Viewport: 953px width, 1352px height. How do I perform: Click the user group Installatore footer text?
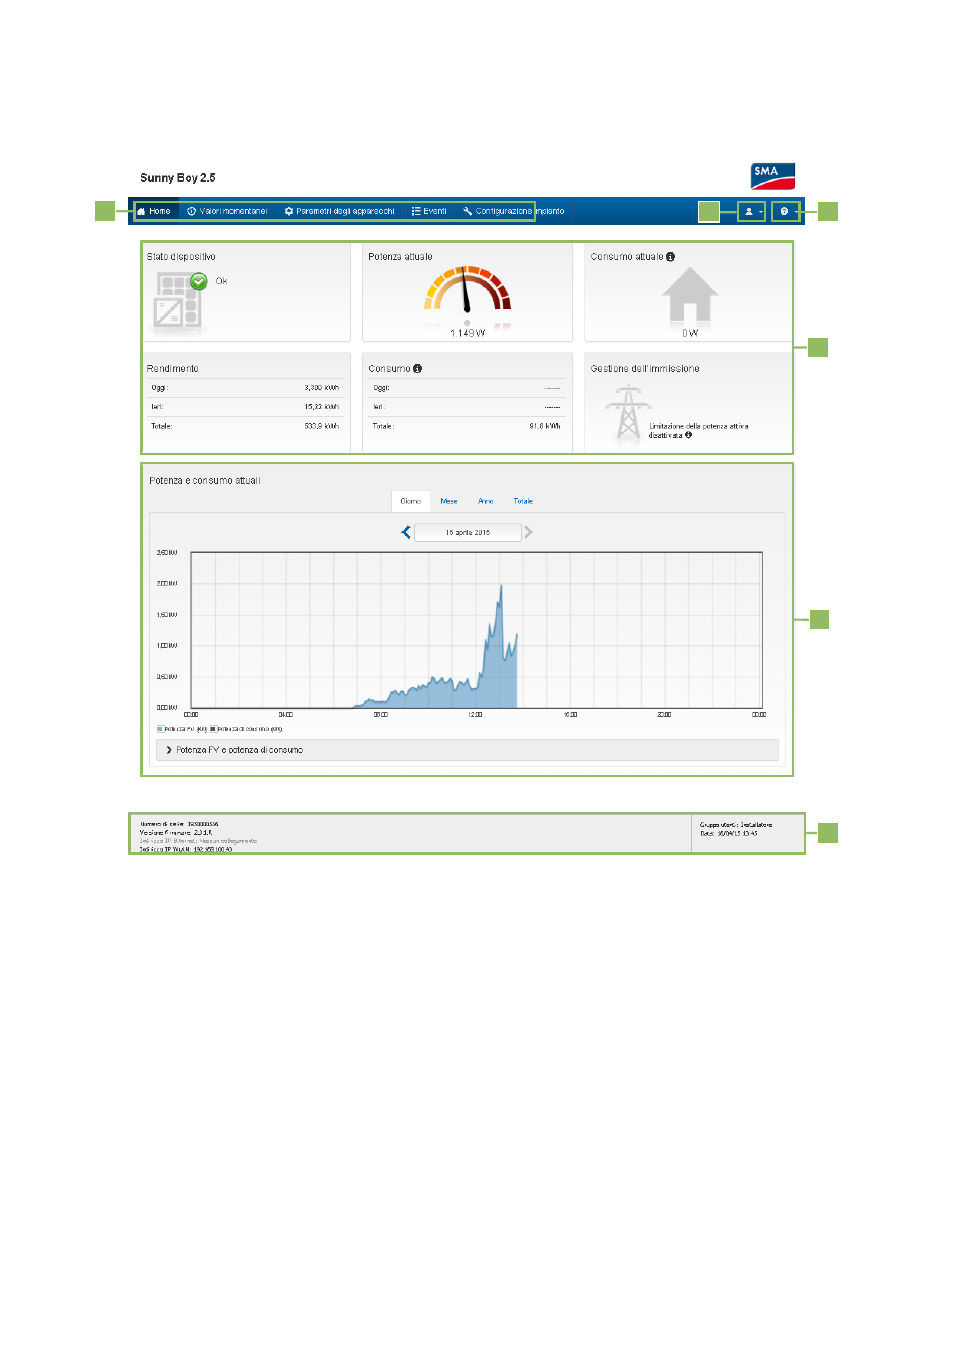pos(736,825)
